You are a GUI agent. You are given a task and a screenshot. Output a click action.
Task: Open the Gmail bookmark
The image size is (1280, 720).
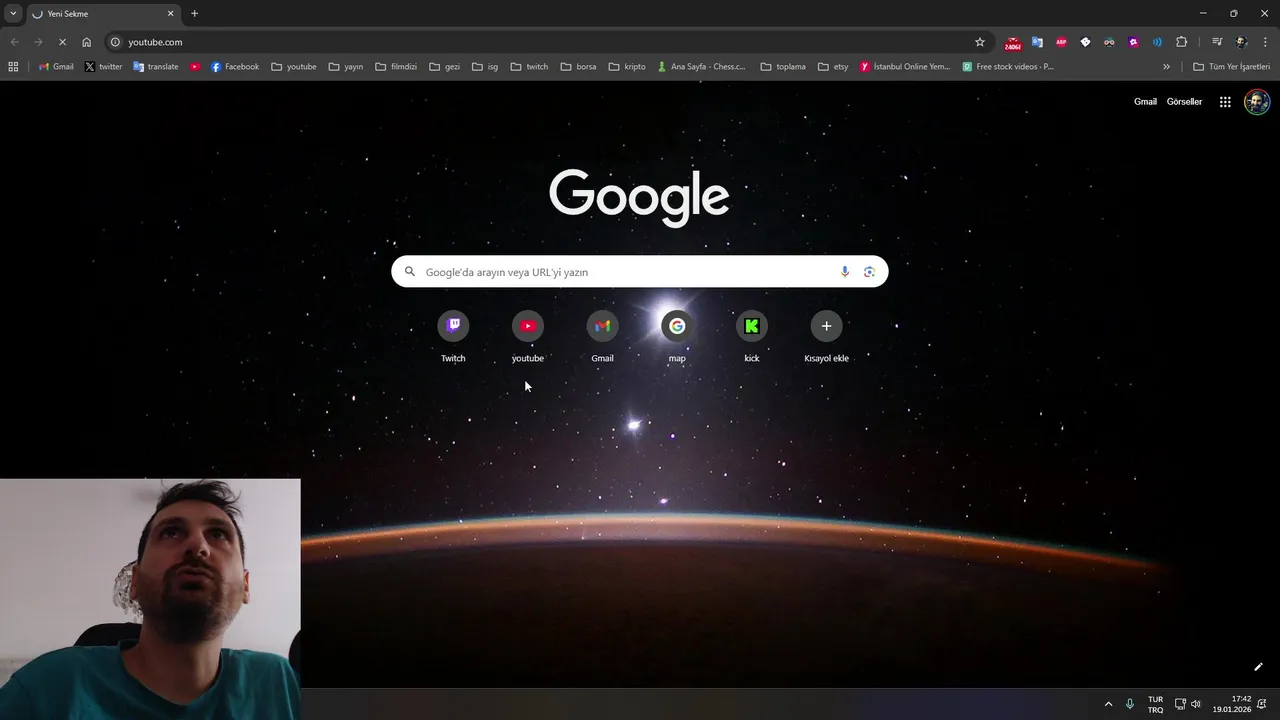(56, 67)
